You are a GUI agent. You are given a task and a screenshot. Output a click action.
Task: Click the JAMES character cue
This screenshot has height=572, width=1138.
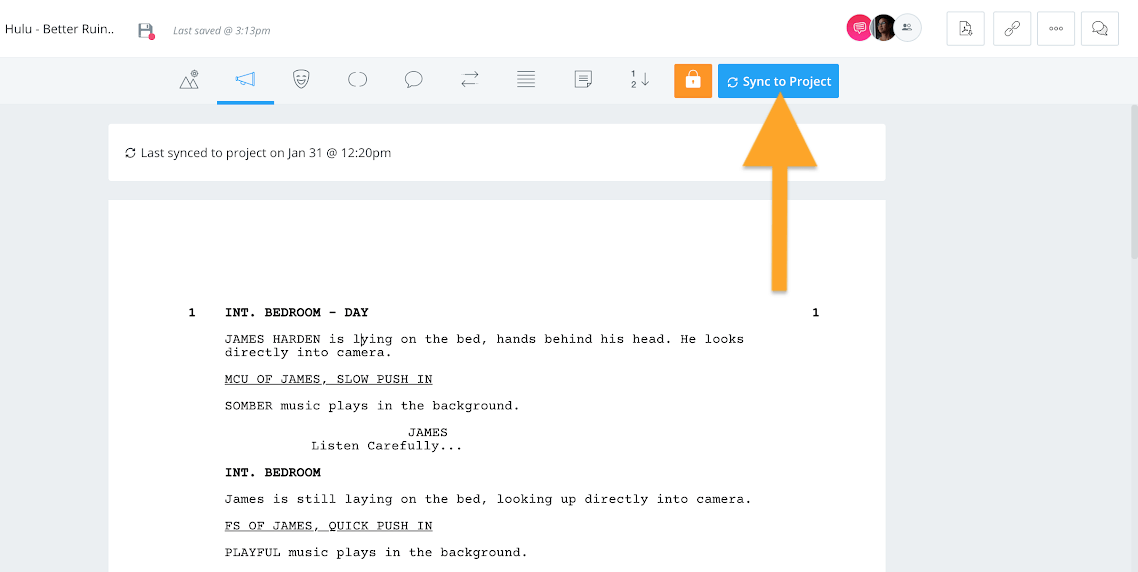[x=427, y=433]
